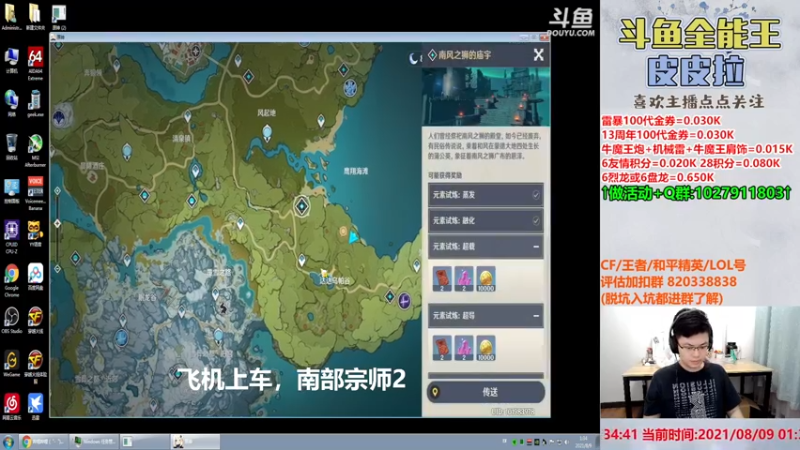Click the middle handle on the map zoom slider
The image size is (800, 450).
point(58,223)
